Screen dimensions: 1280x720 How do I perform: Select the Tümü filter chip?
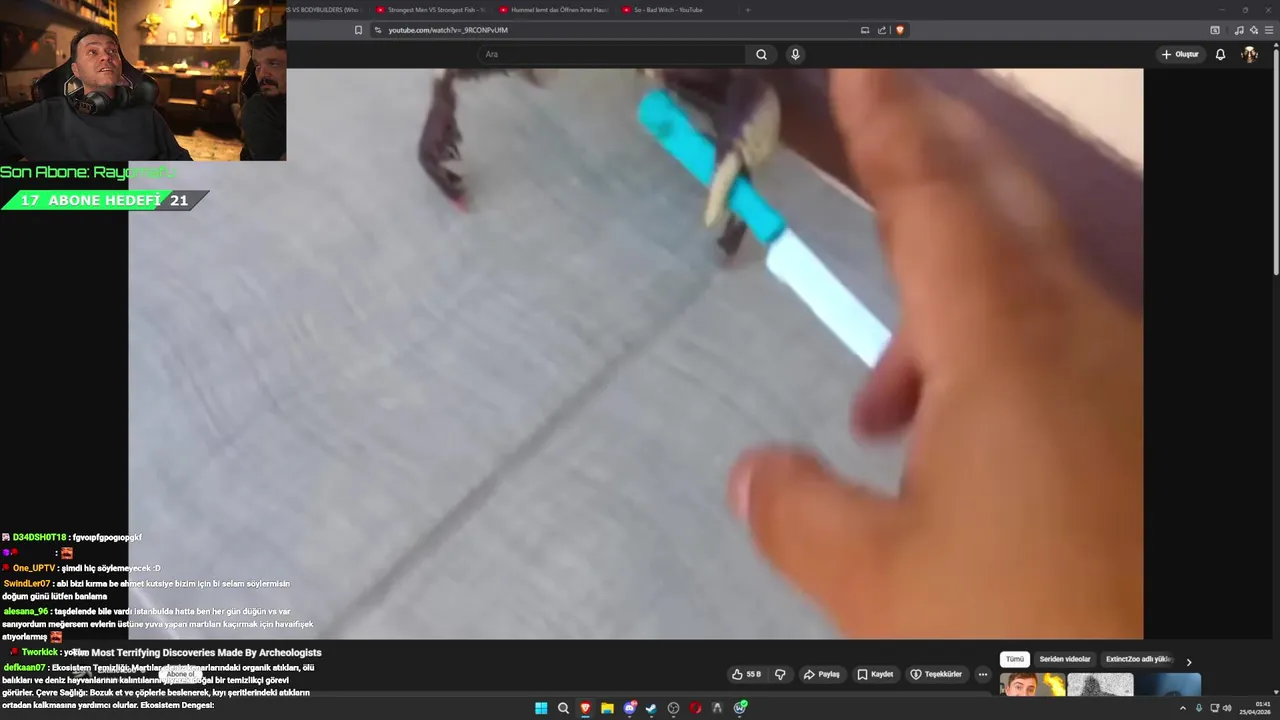coord(1015,660)
